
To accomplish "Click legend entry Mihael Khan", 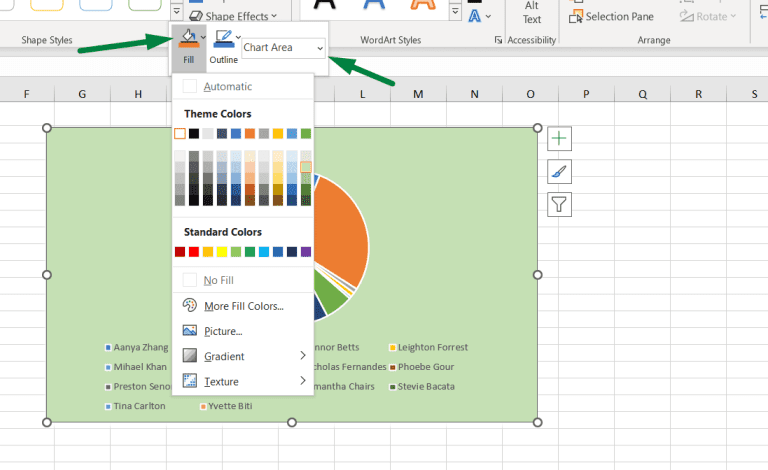I will click(x=136, y=367).
